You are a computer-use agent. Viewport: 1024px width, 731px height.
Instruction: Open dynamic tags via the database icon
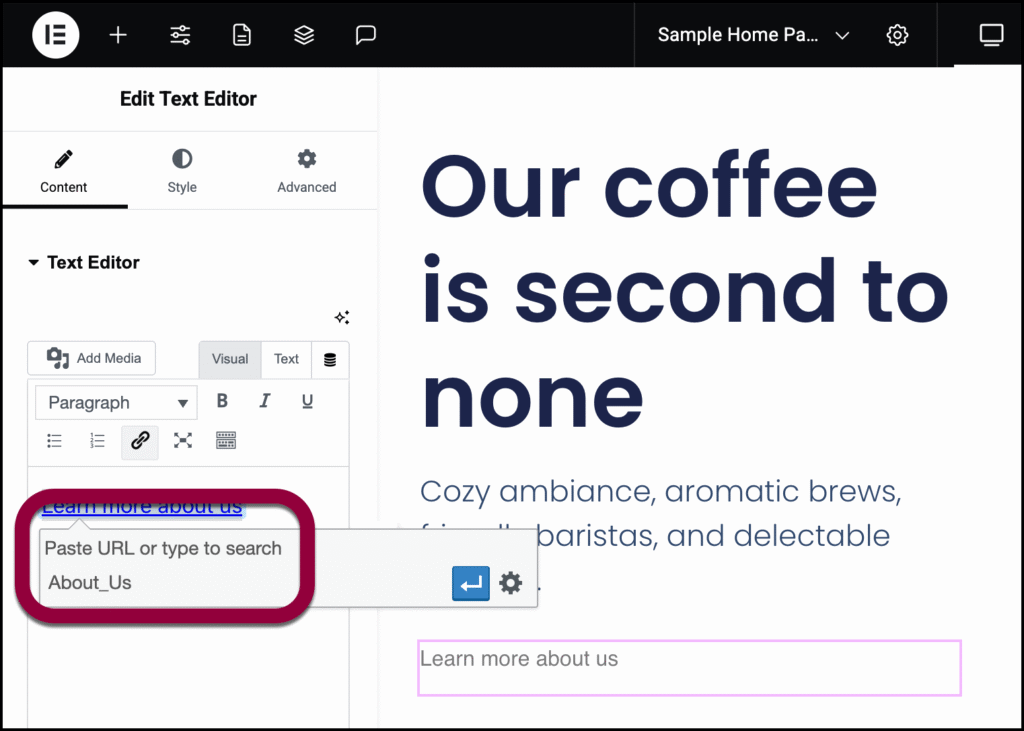(330, 359)
